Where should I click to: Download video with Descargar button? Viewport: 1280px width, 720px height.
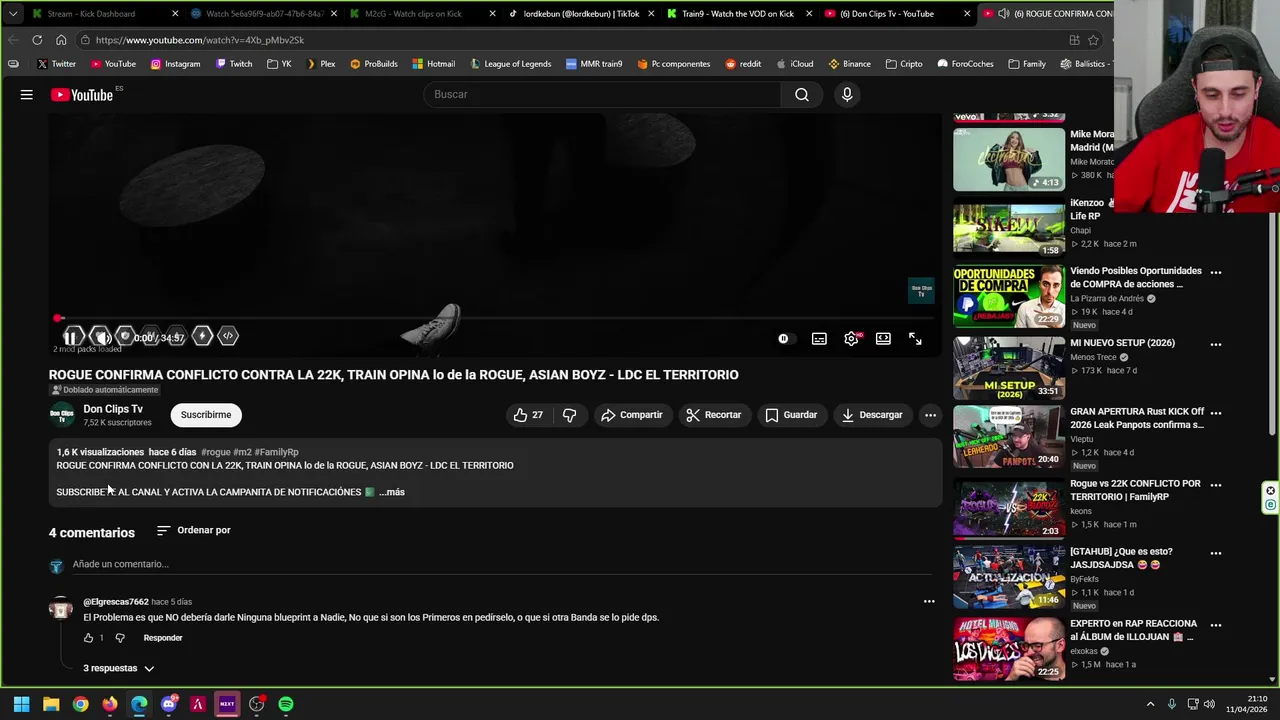click(872, 415)
